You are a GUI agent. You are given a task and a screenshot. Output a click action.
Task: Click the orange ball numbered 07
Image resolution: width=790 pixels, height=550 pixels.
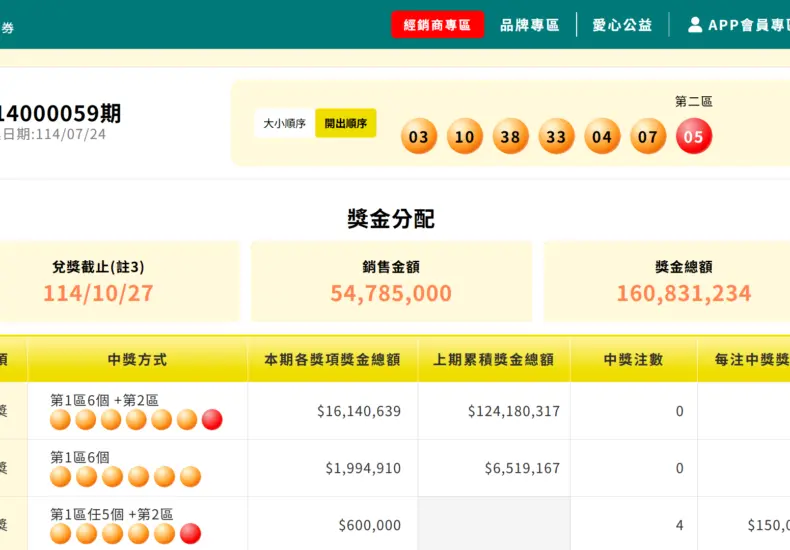click(648, 136)
